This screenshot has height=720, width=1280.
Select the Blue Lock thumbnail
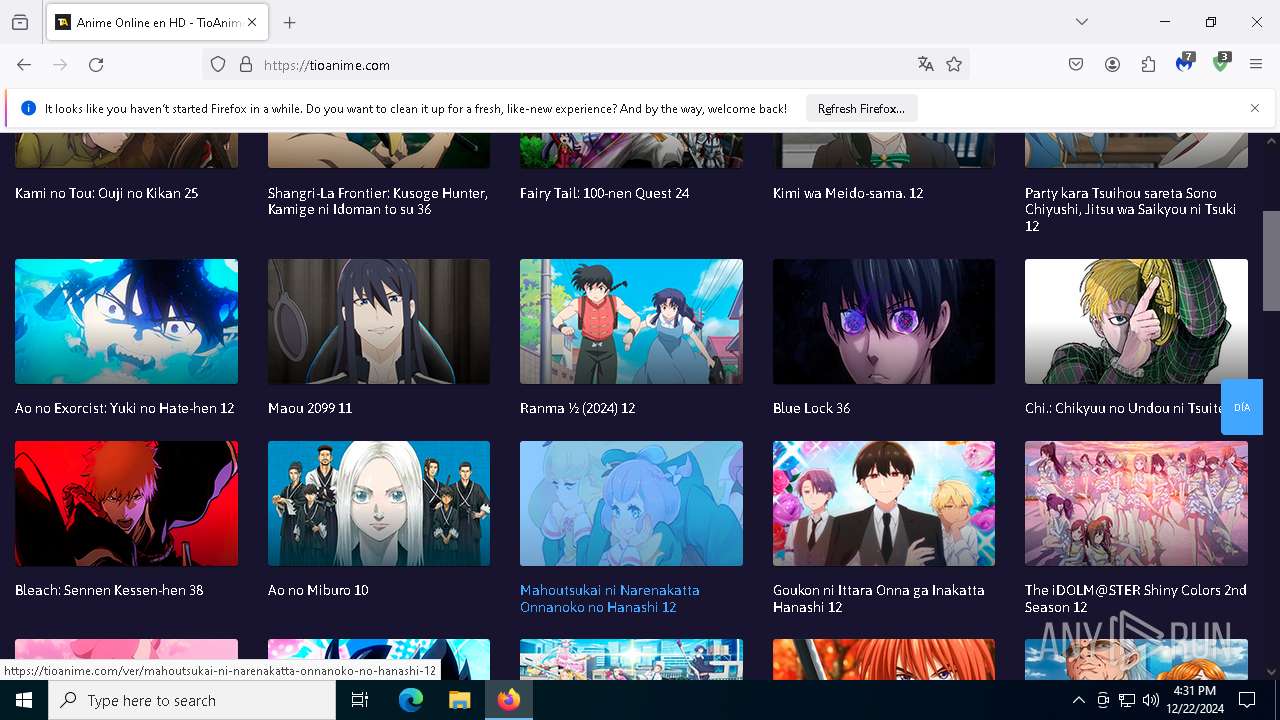(x=884, y=321)
